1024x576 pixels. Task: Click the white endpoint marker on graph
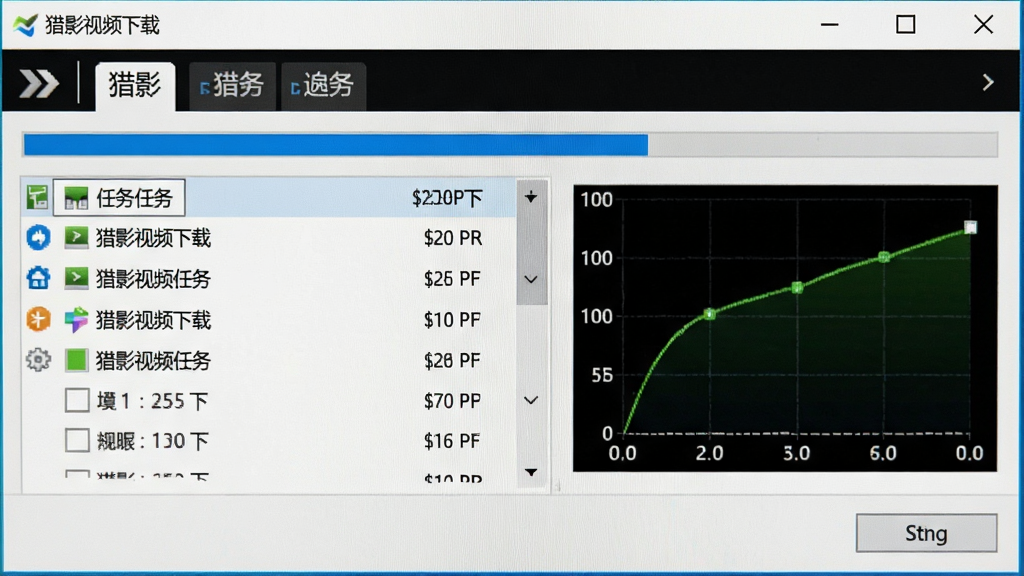970,227
